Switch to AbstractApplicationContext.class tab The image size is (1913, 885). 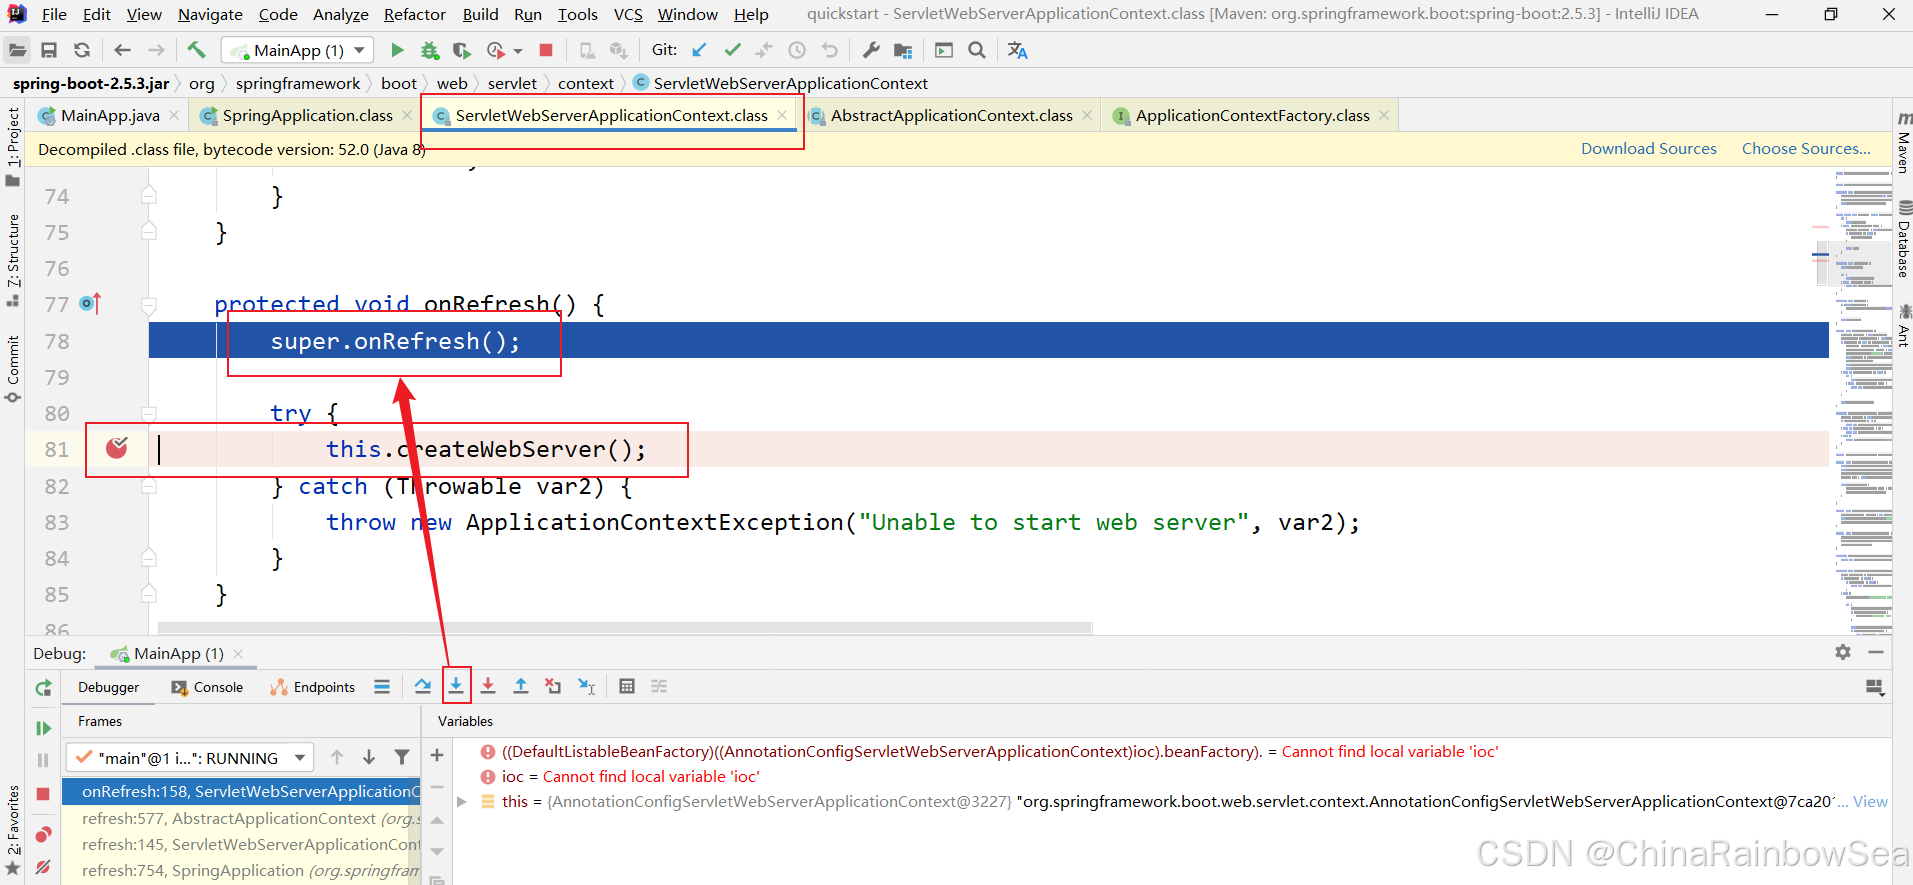click(951, 115)
